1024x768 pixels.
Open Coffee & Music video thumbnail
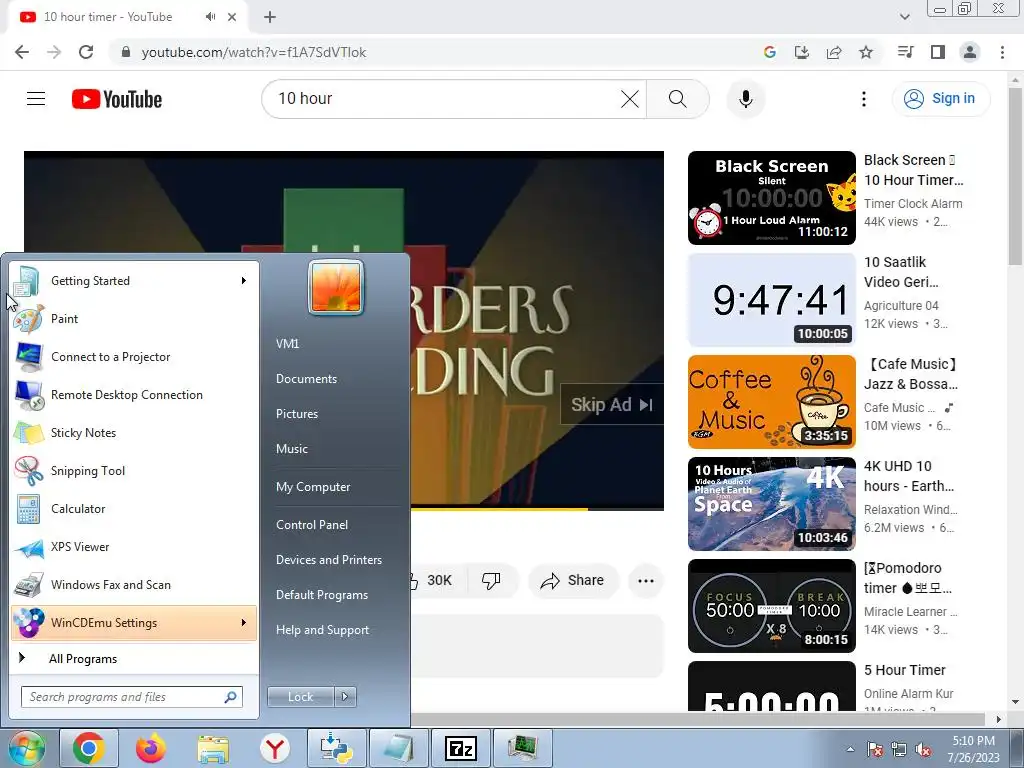tap(771, 402)
